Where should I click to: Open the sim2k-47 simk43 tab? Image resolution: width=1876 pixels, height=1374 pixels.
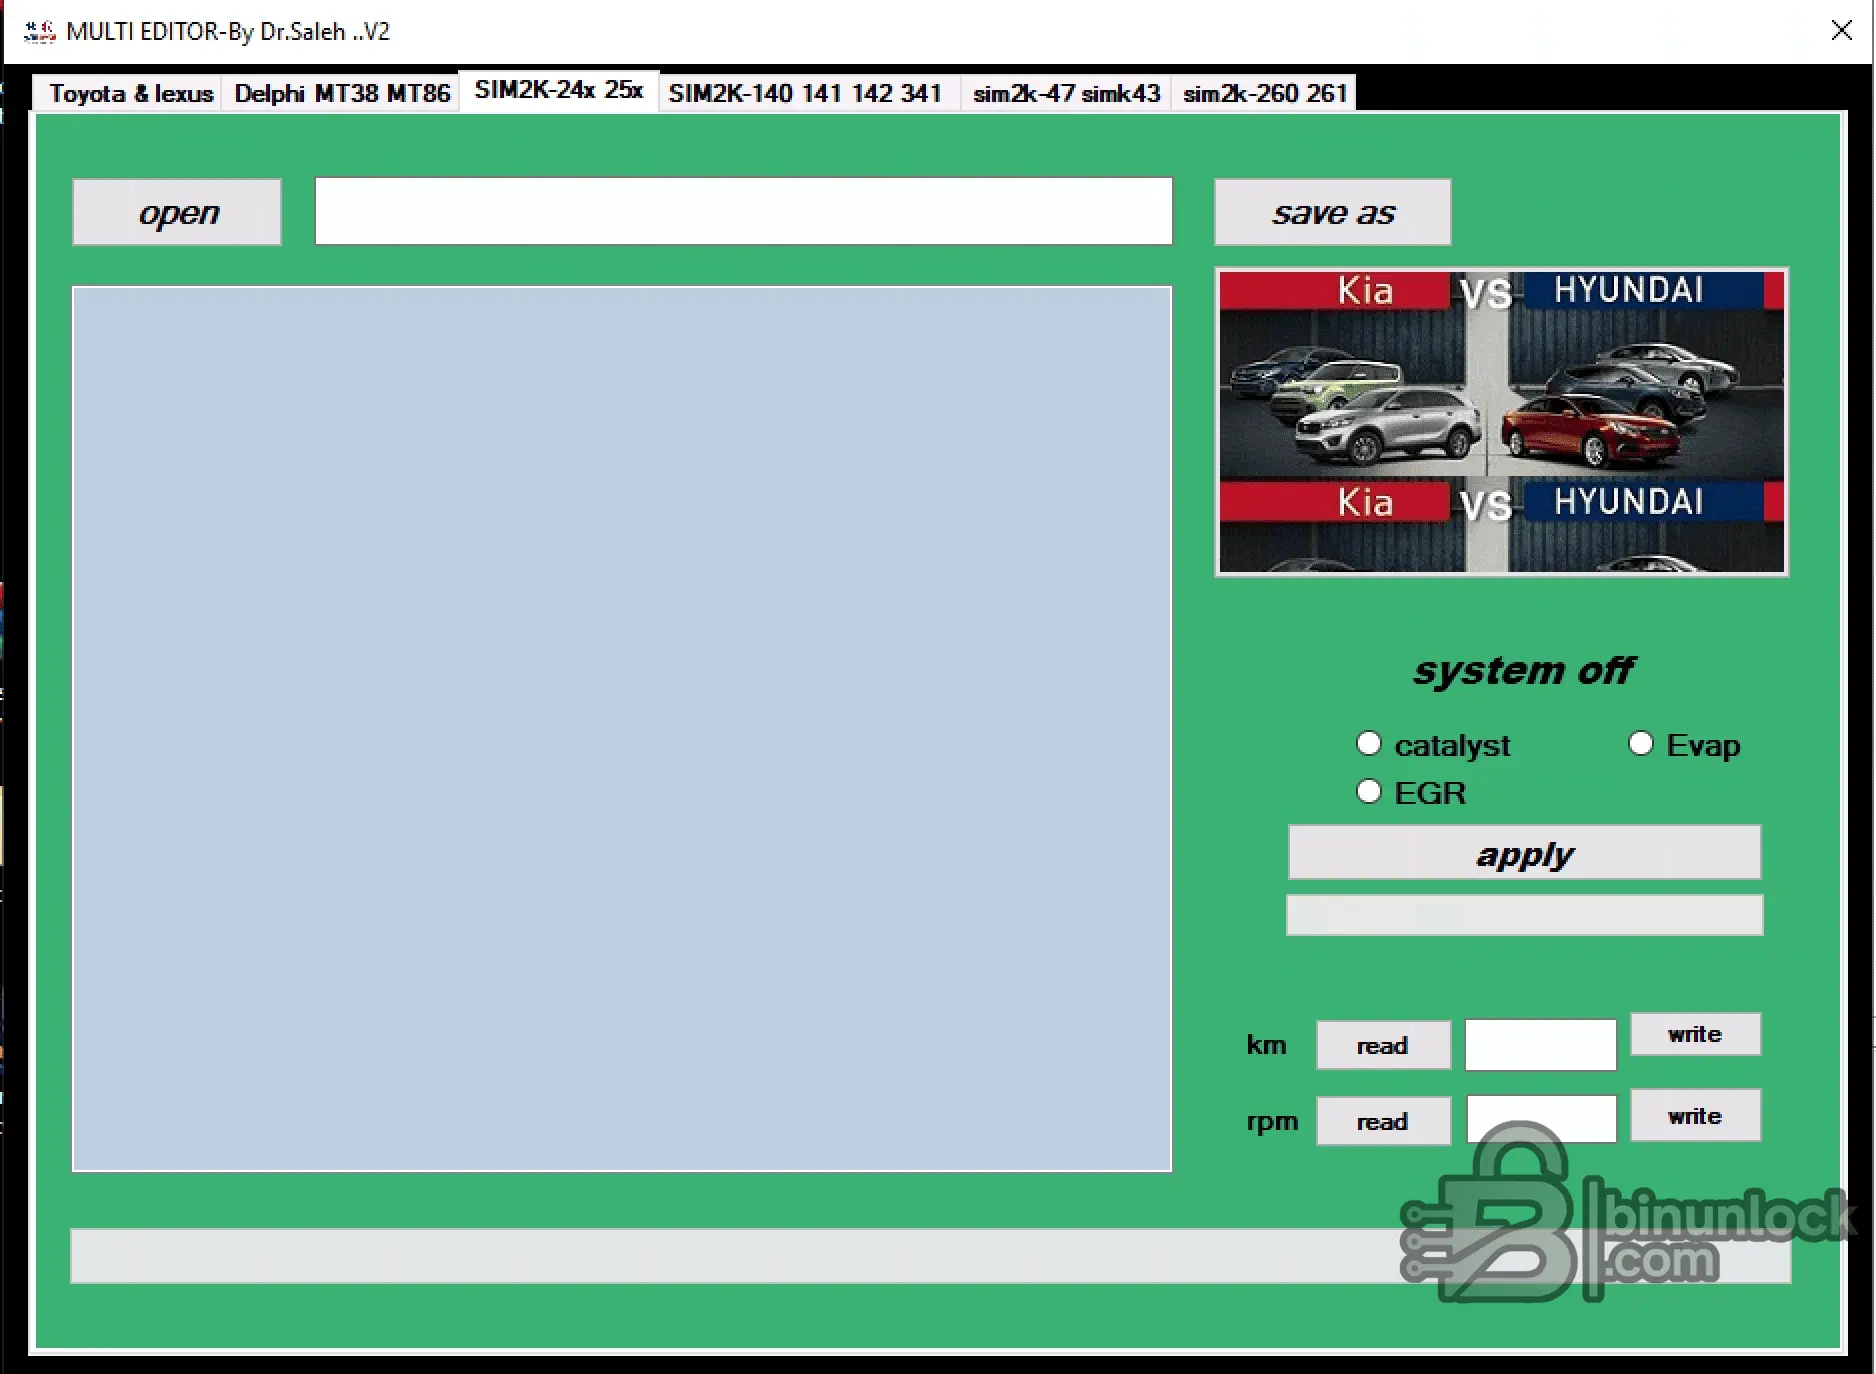tap(1066, 93)
